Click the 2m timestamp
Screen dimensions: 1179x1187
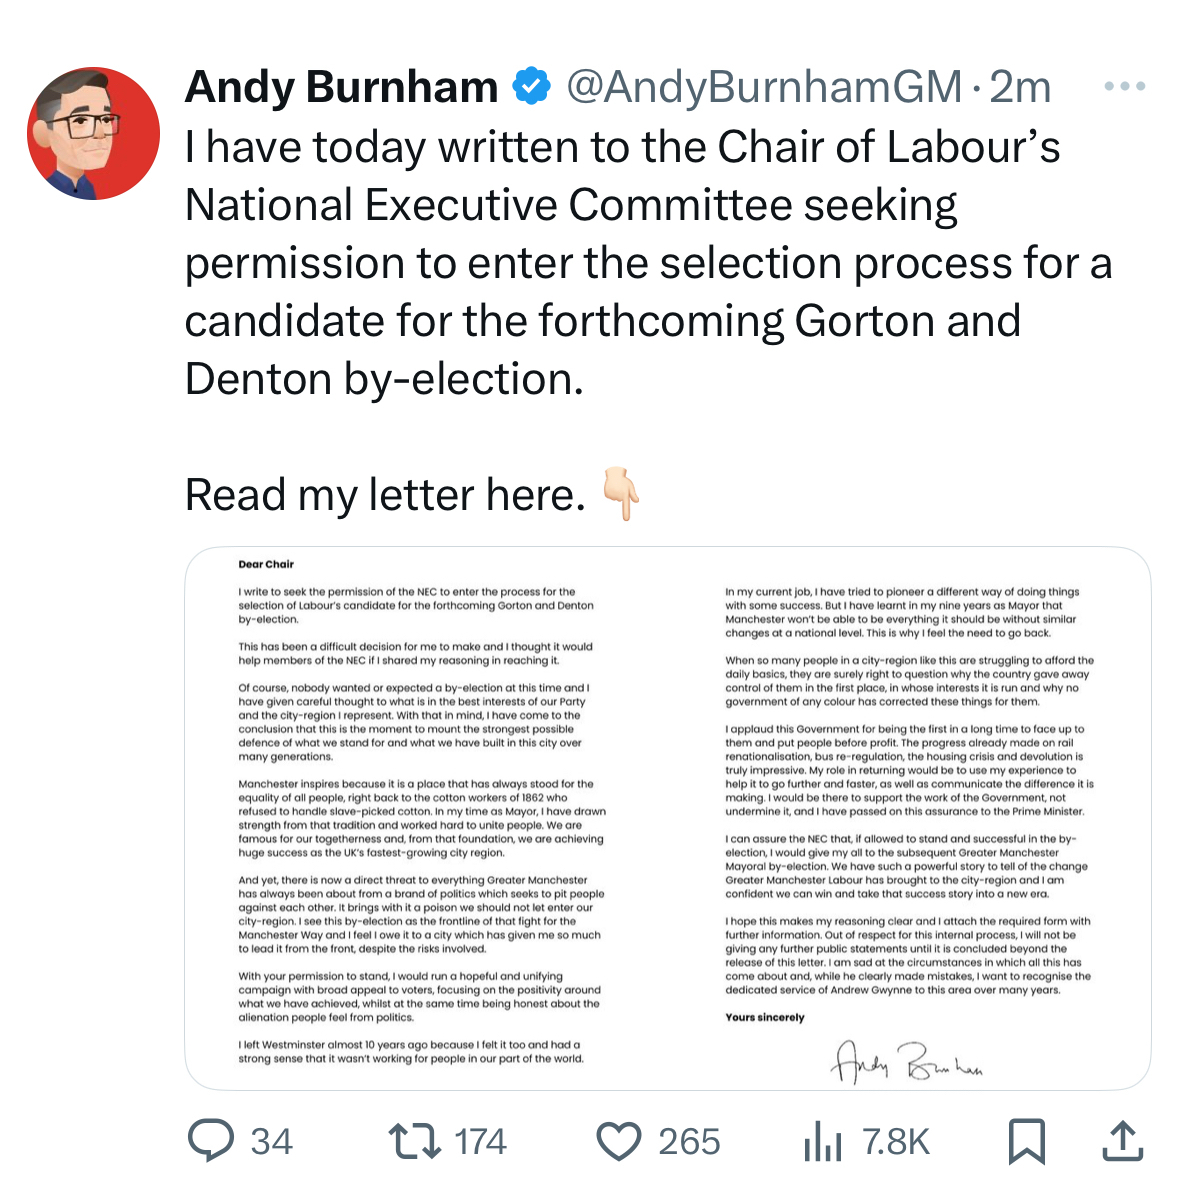point(1020,87)
